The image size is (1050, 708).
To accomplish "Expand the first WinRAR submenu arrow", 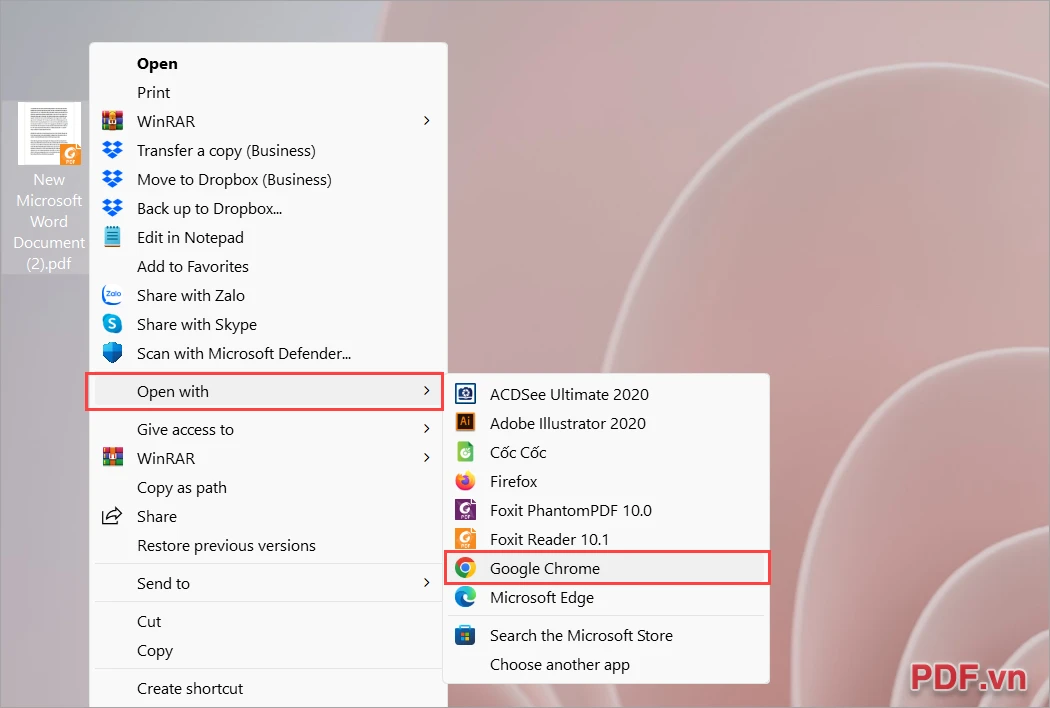I will [x=427, y=121].
